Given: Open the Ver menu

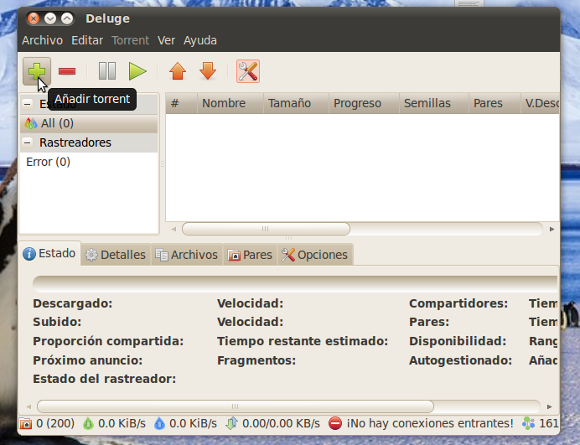Looking at the screenshot, I should (166, 40).
